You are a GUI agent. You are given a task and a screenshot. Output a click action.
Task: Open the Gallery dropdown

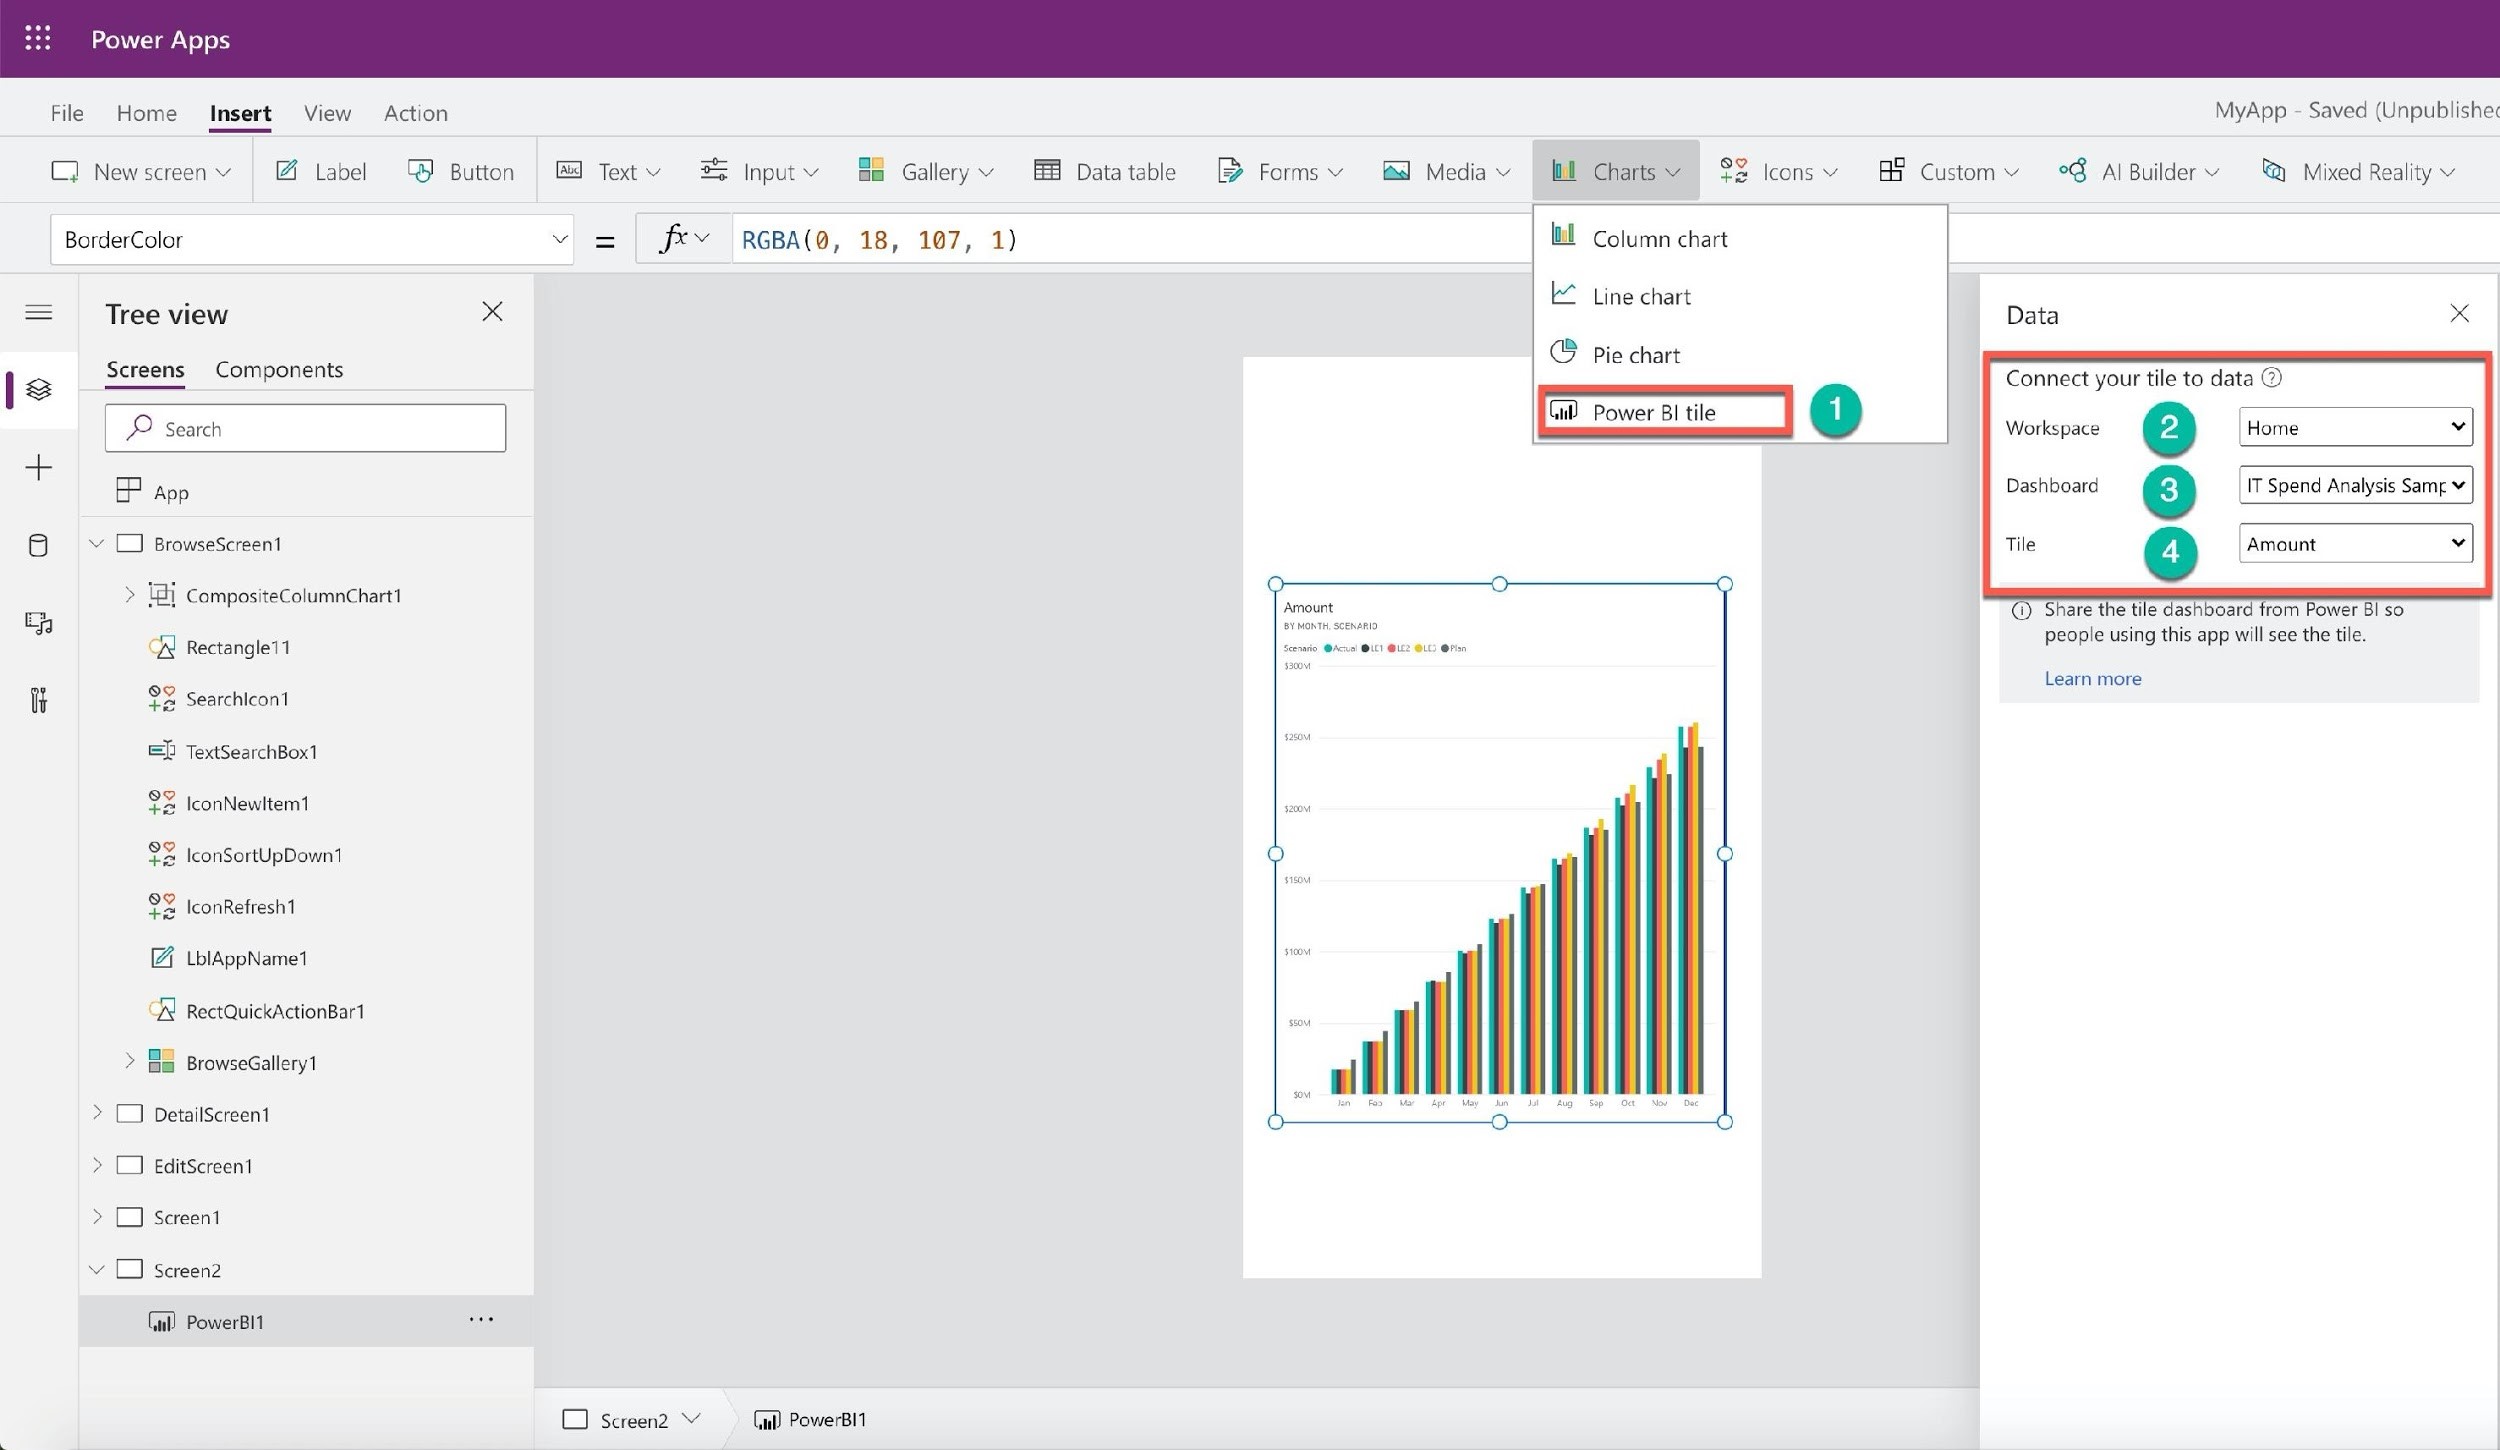tap(926, 172)
